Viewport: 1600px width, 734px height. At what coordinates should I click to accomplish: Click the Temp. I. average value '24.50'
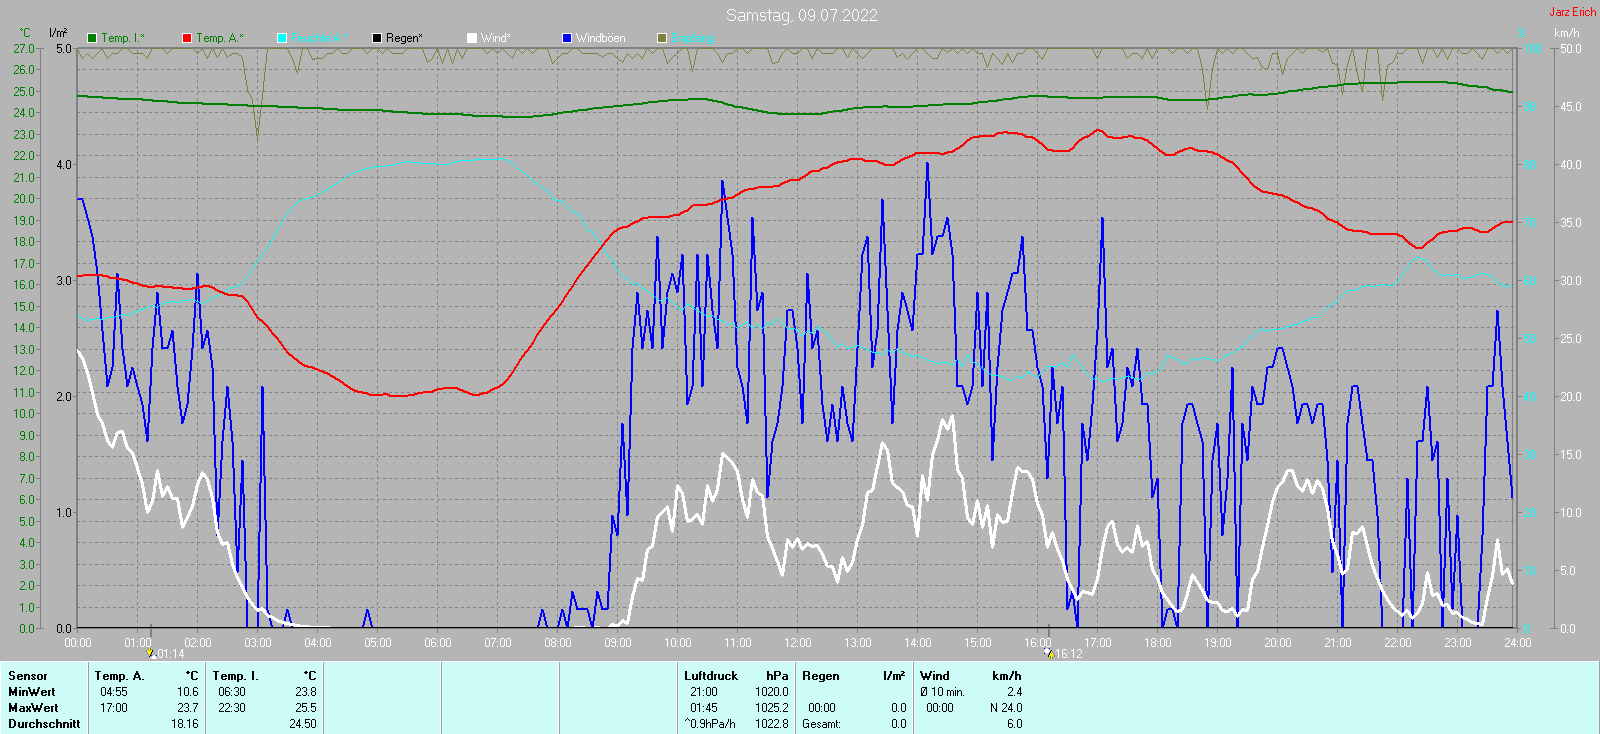(303, 724)
